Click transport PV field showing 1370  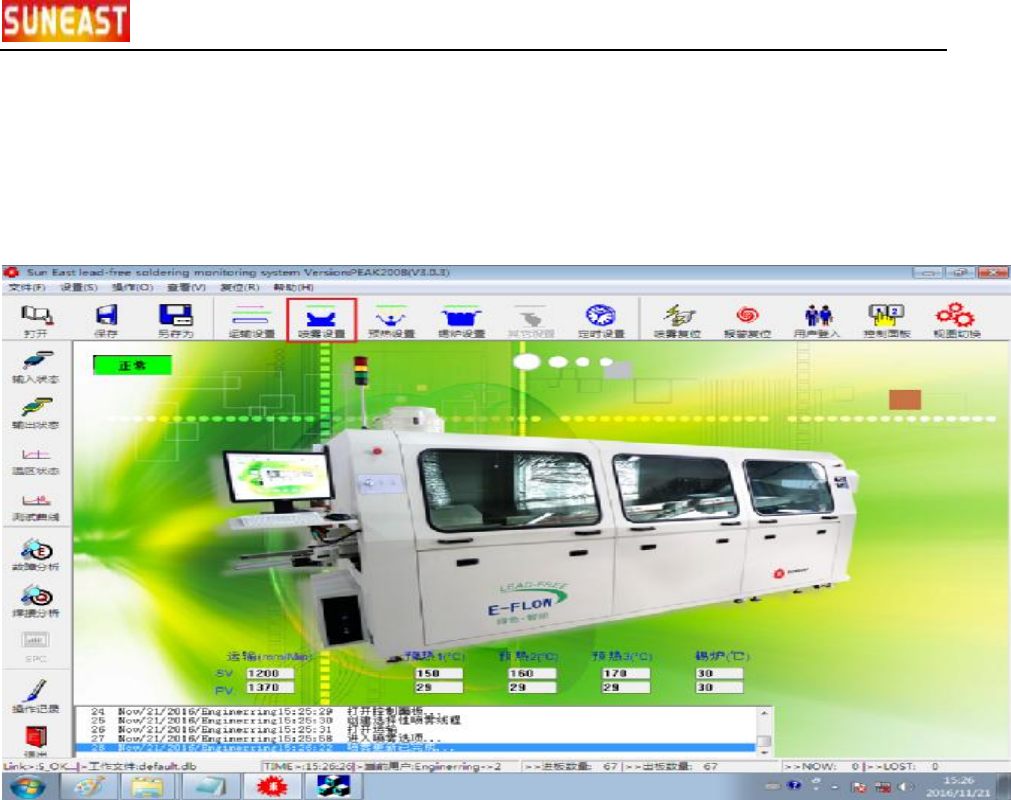(270, 687)
